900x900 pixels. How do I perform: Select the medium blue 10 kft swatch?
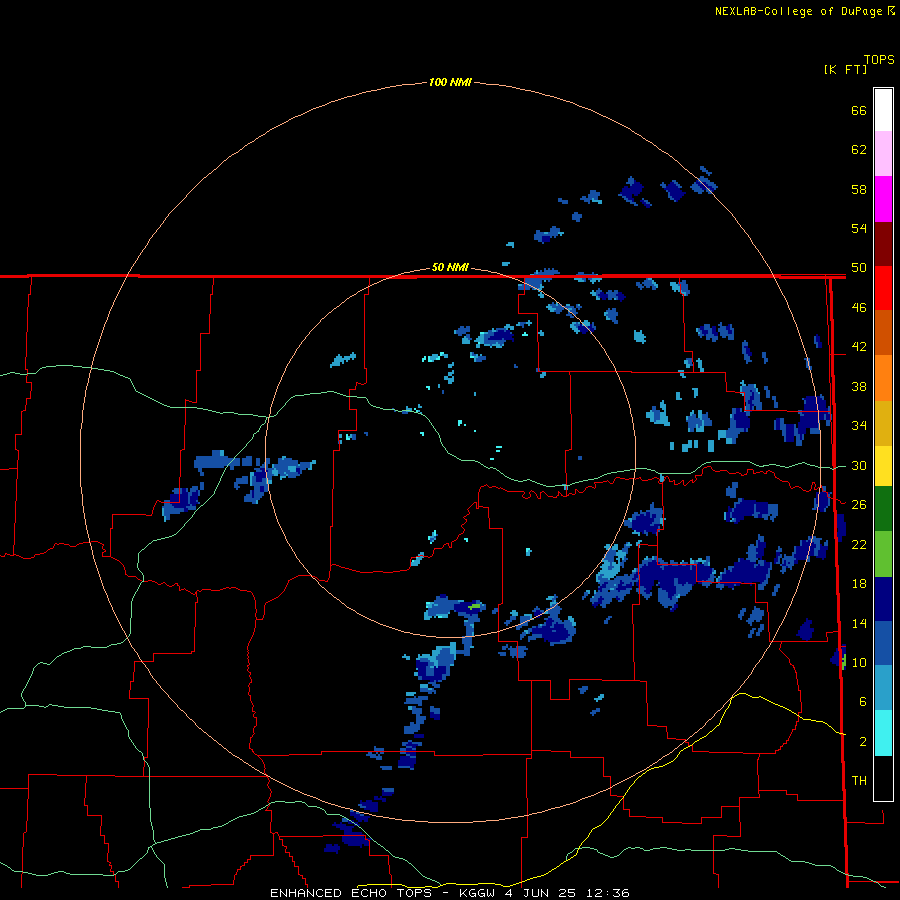[883, 643]
